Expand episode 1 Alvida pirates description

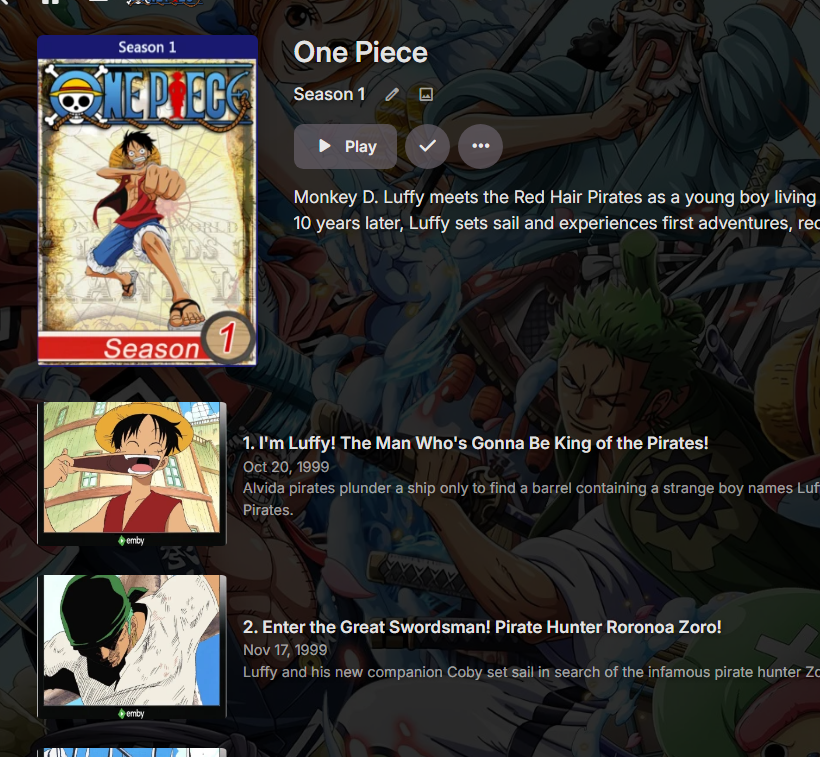coord(531,499)
